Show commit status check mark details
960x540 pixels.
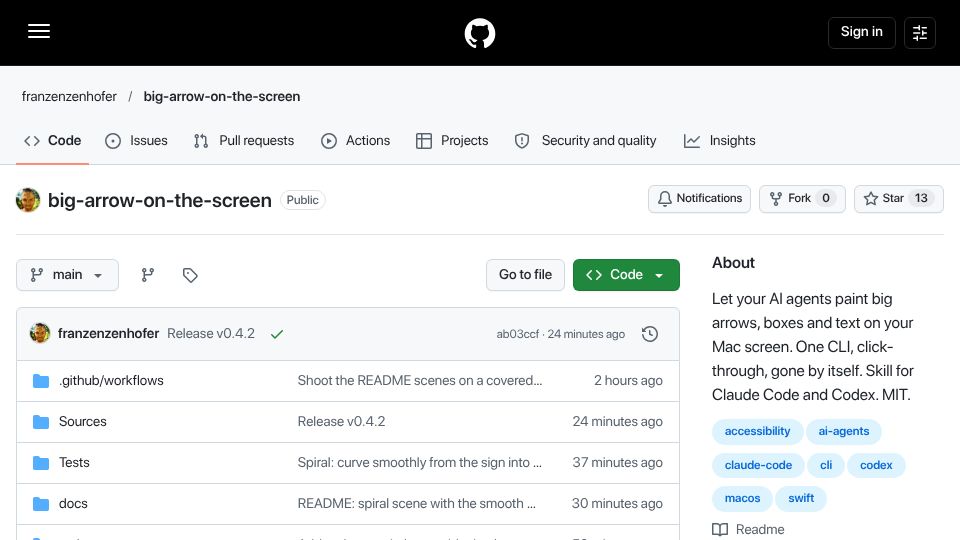(x=277, y=334)
